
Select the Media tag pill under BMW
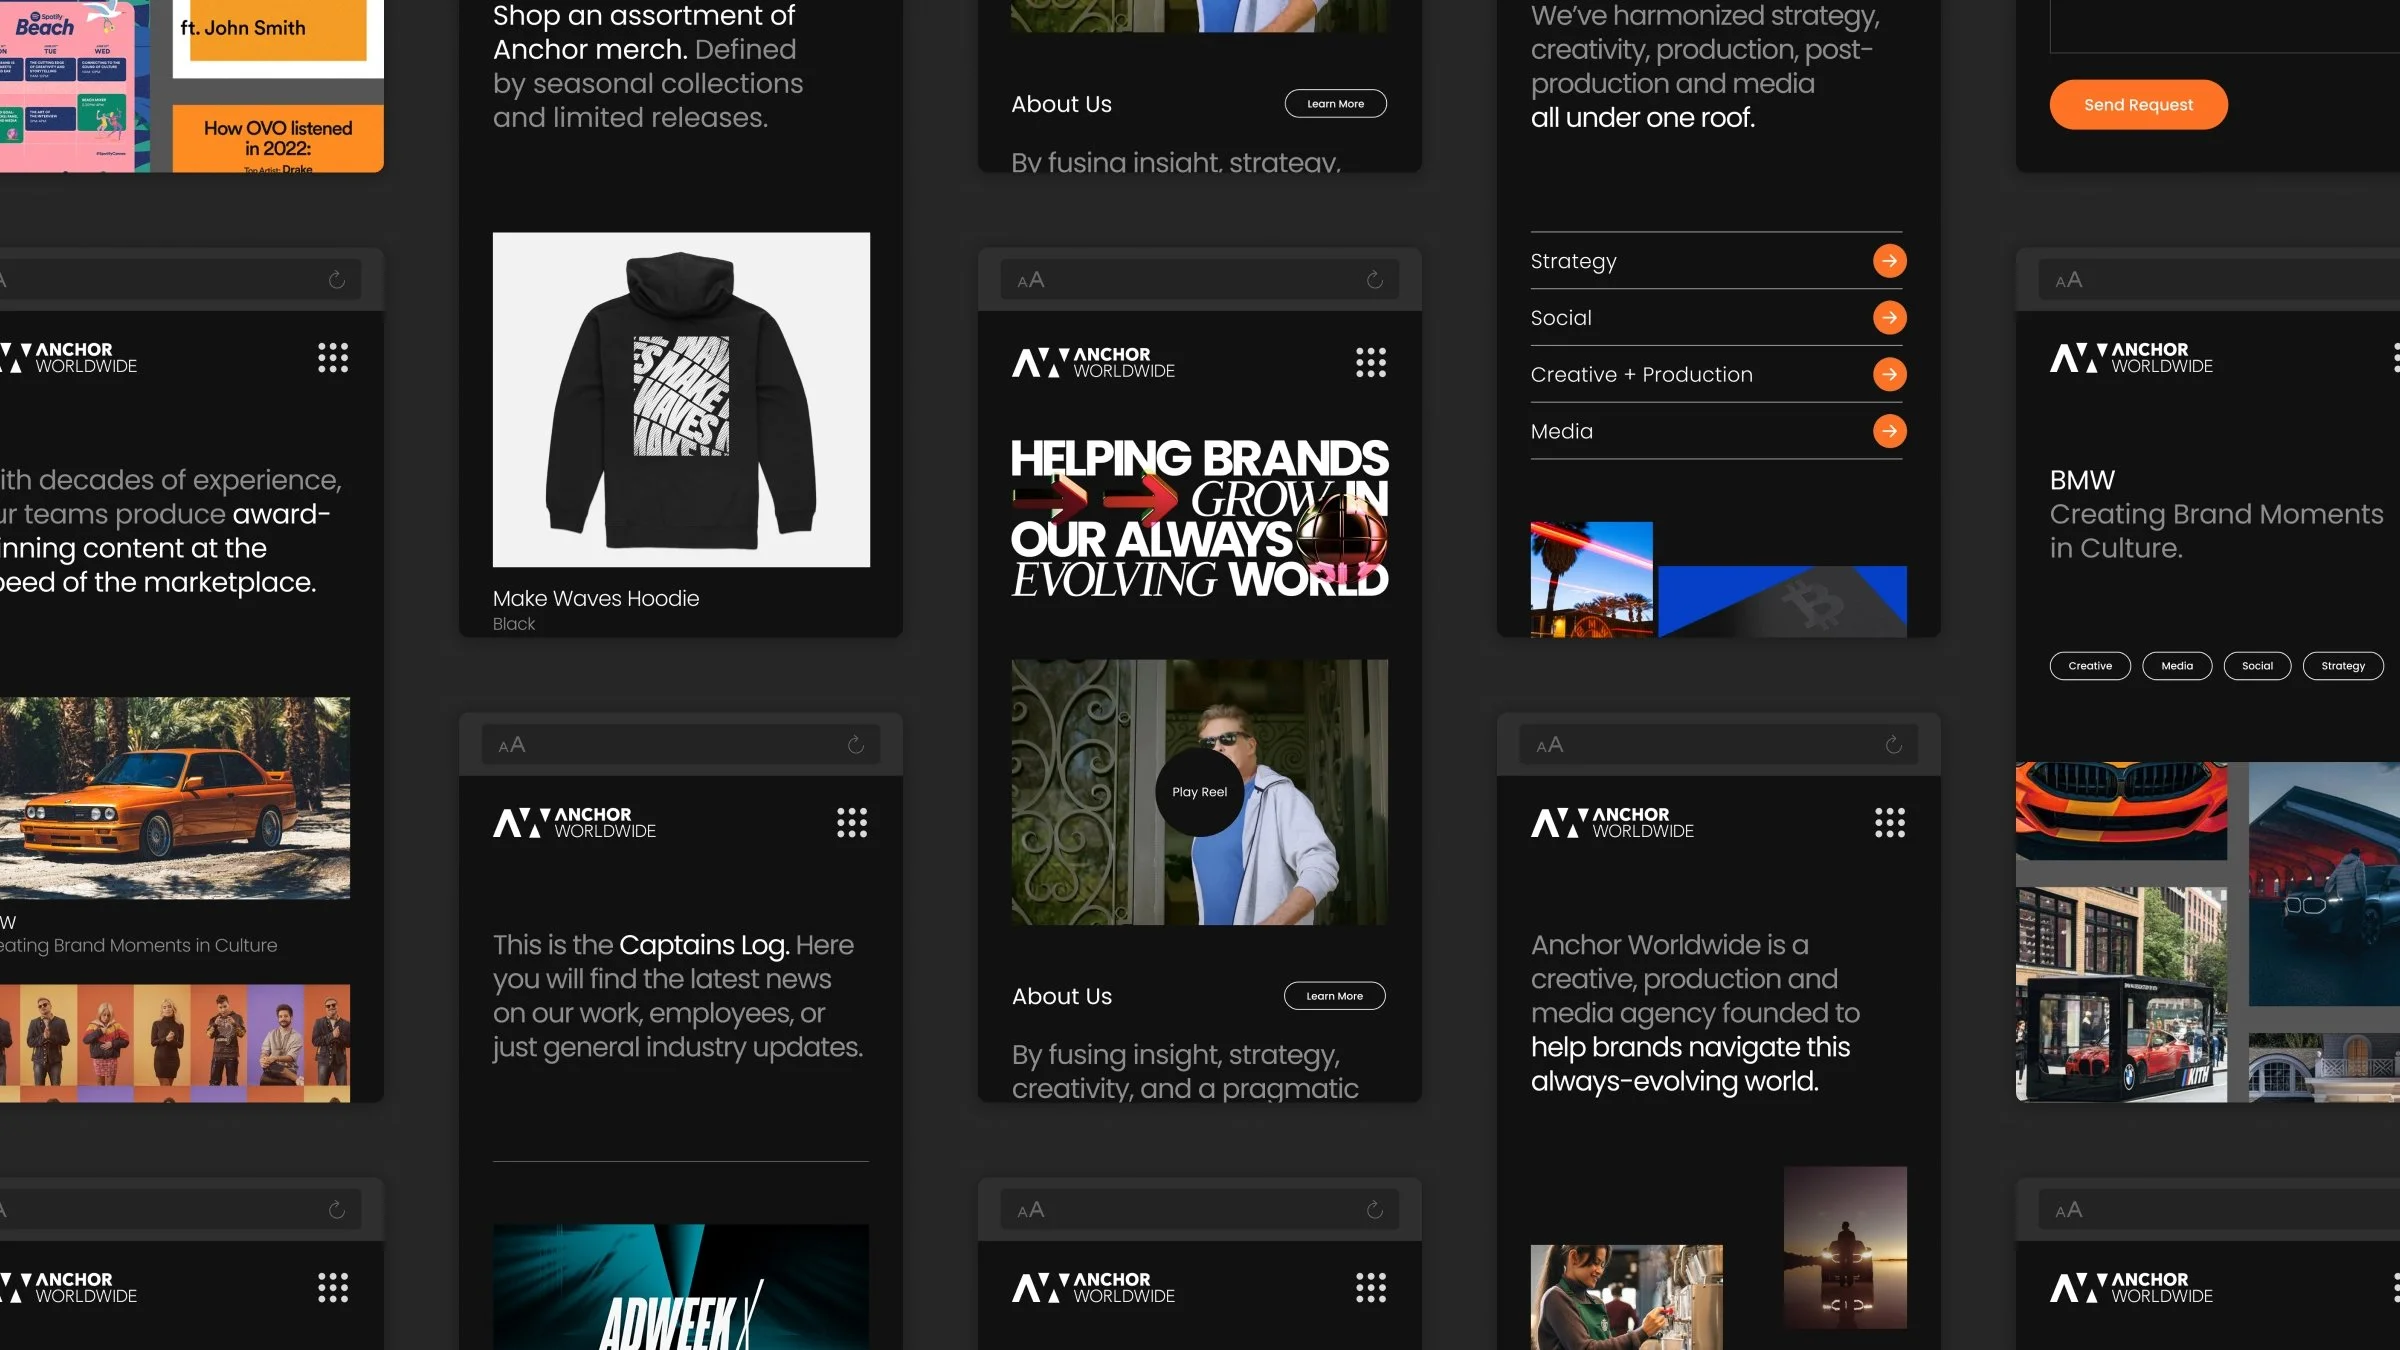click(2176, 666)
